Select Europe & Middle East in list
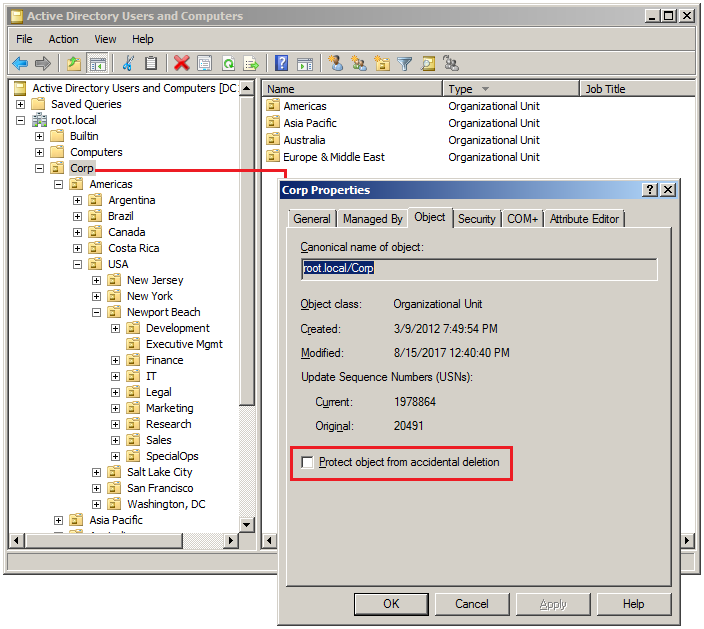 (x=334, y=157)
